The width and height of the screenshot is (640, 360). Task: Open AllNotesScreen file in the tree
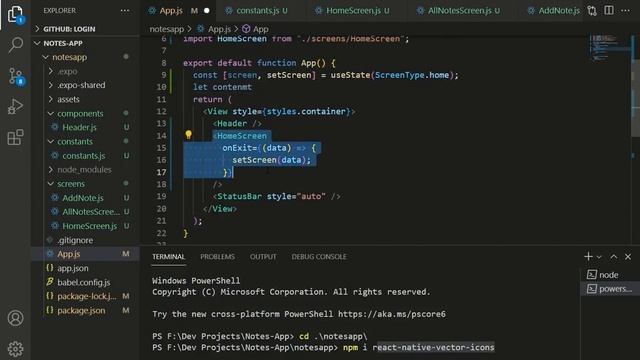(x=86, y=212)
